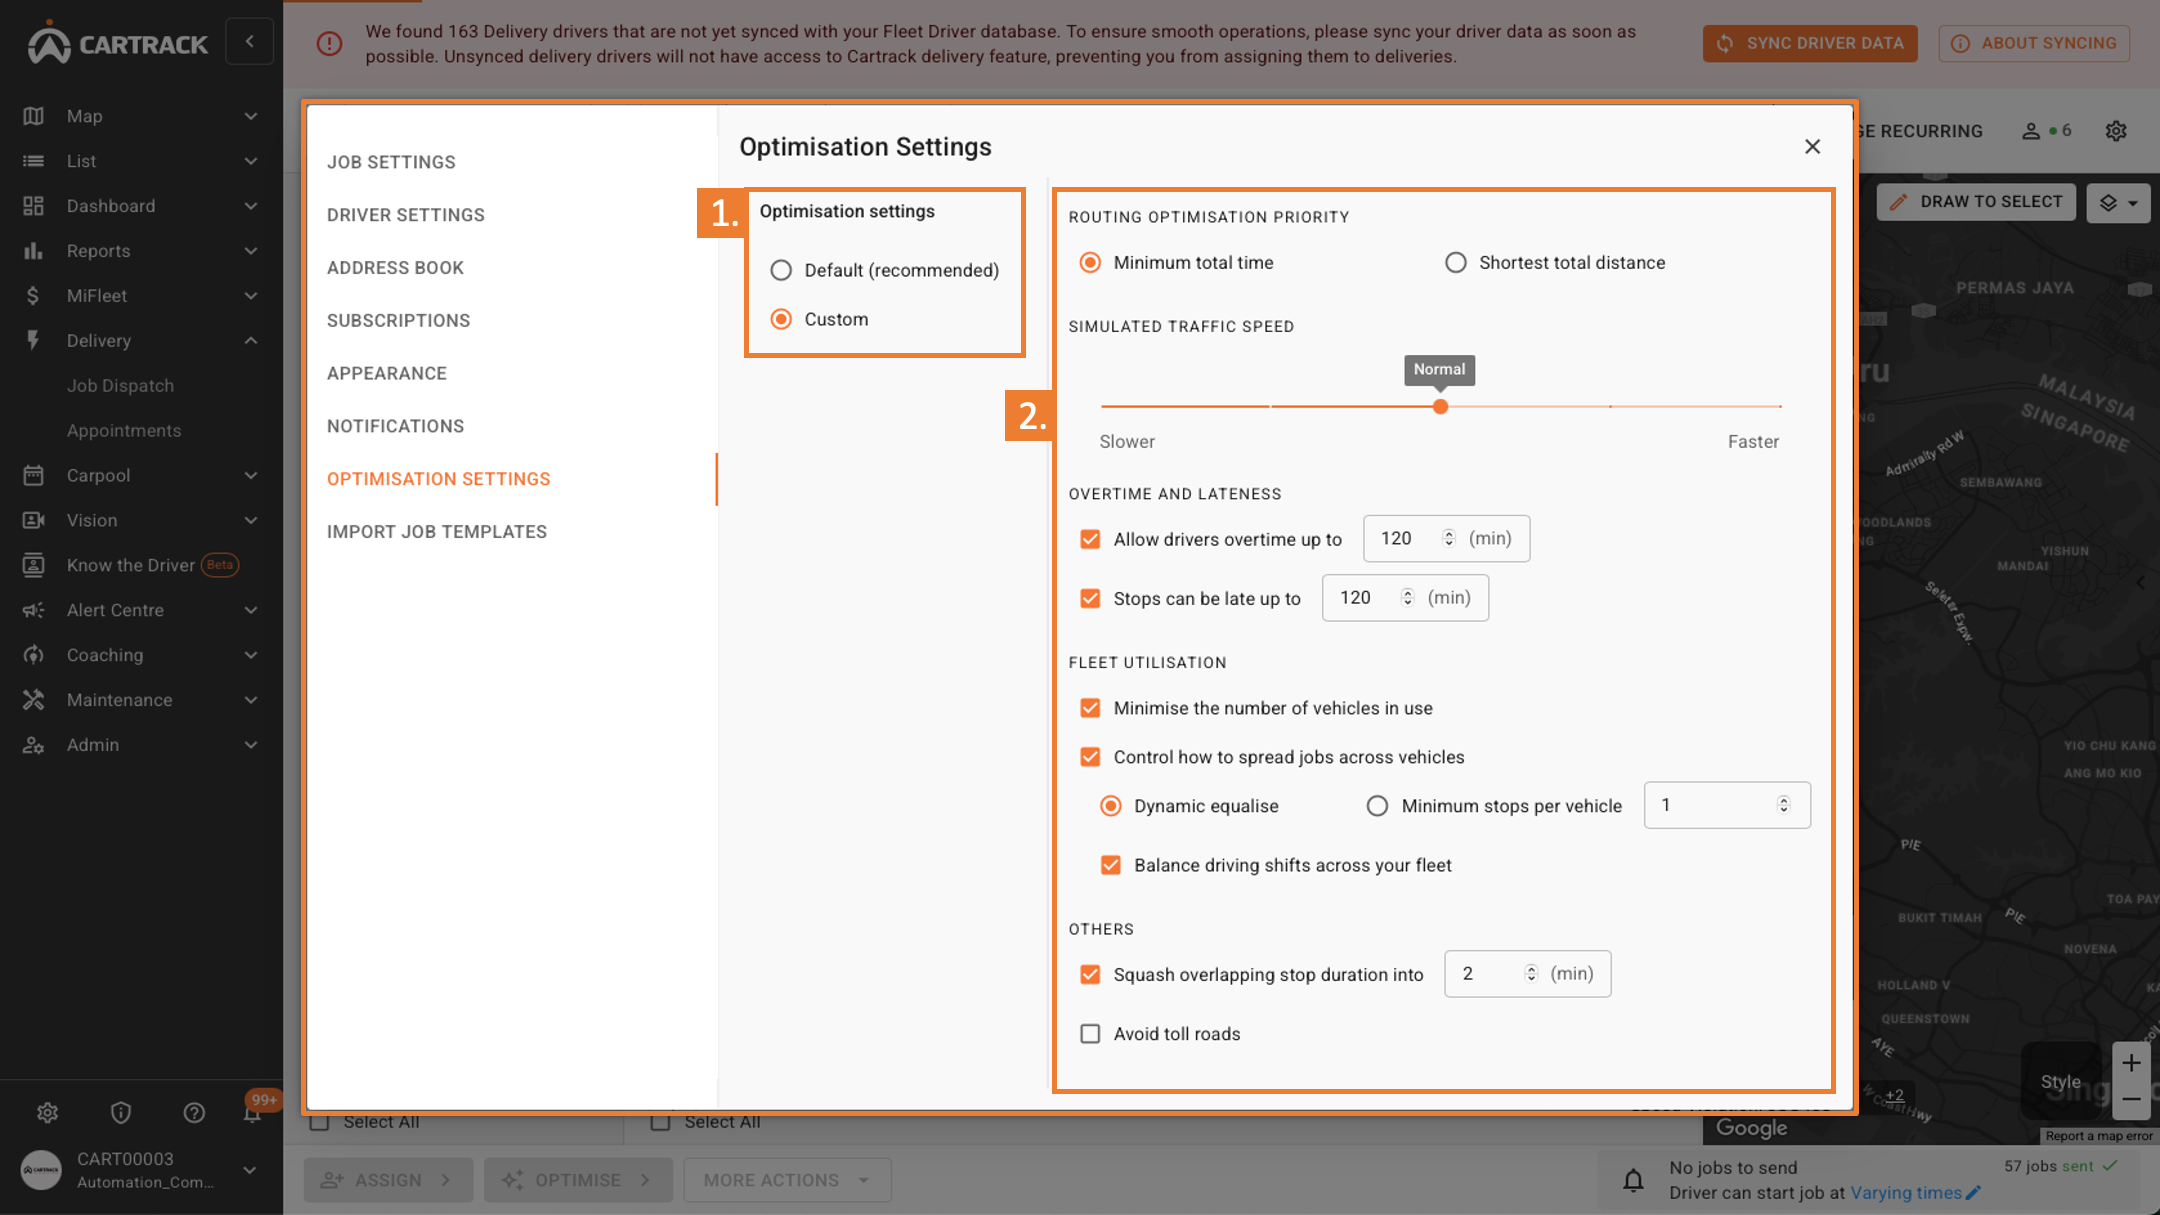Expand the Maintenance menu chevron
This screenshot has height=1215, width=2160.
click(250, 700)
